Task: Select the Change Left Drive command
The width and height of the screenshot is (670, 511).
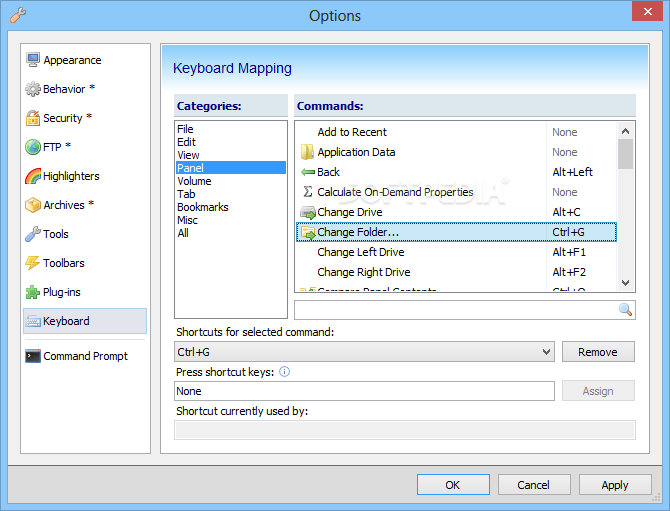Action: 456,252
